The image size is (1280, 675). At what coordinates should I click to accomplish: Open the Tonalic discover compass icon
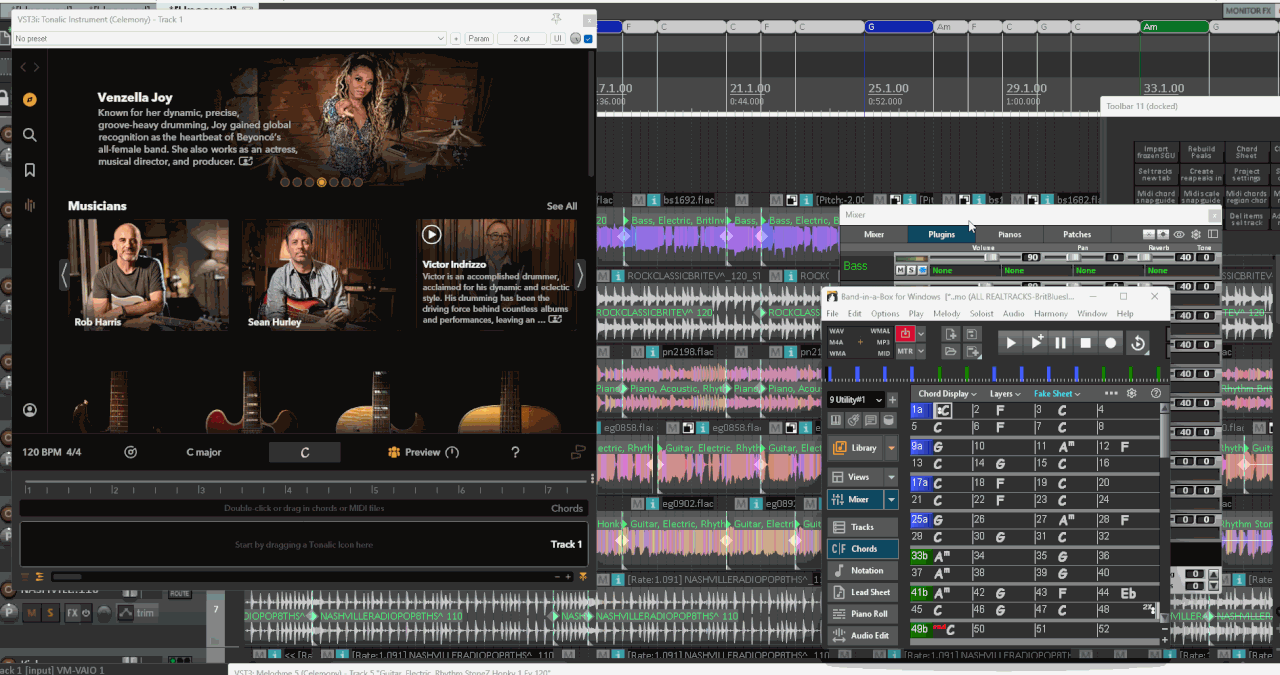[x=30, y=99]
